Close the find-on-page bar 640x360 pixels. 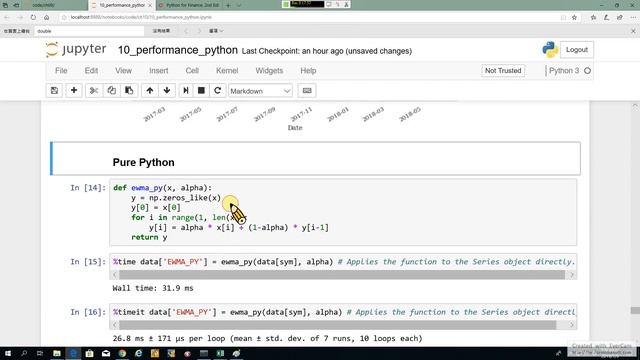coord(633,31)
